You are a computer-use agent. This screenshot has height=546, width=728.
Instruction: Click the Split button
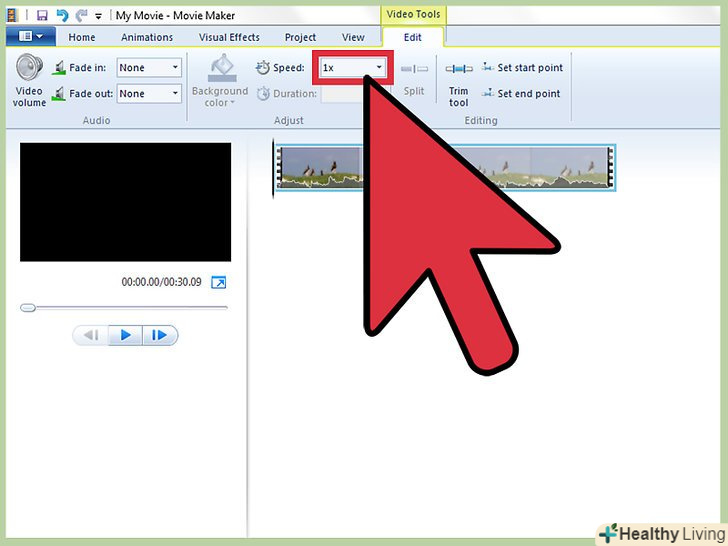click(414, 79)
